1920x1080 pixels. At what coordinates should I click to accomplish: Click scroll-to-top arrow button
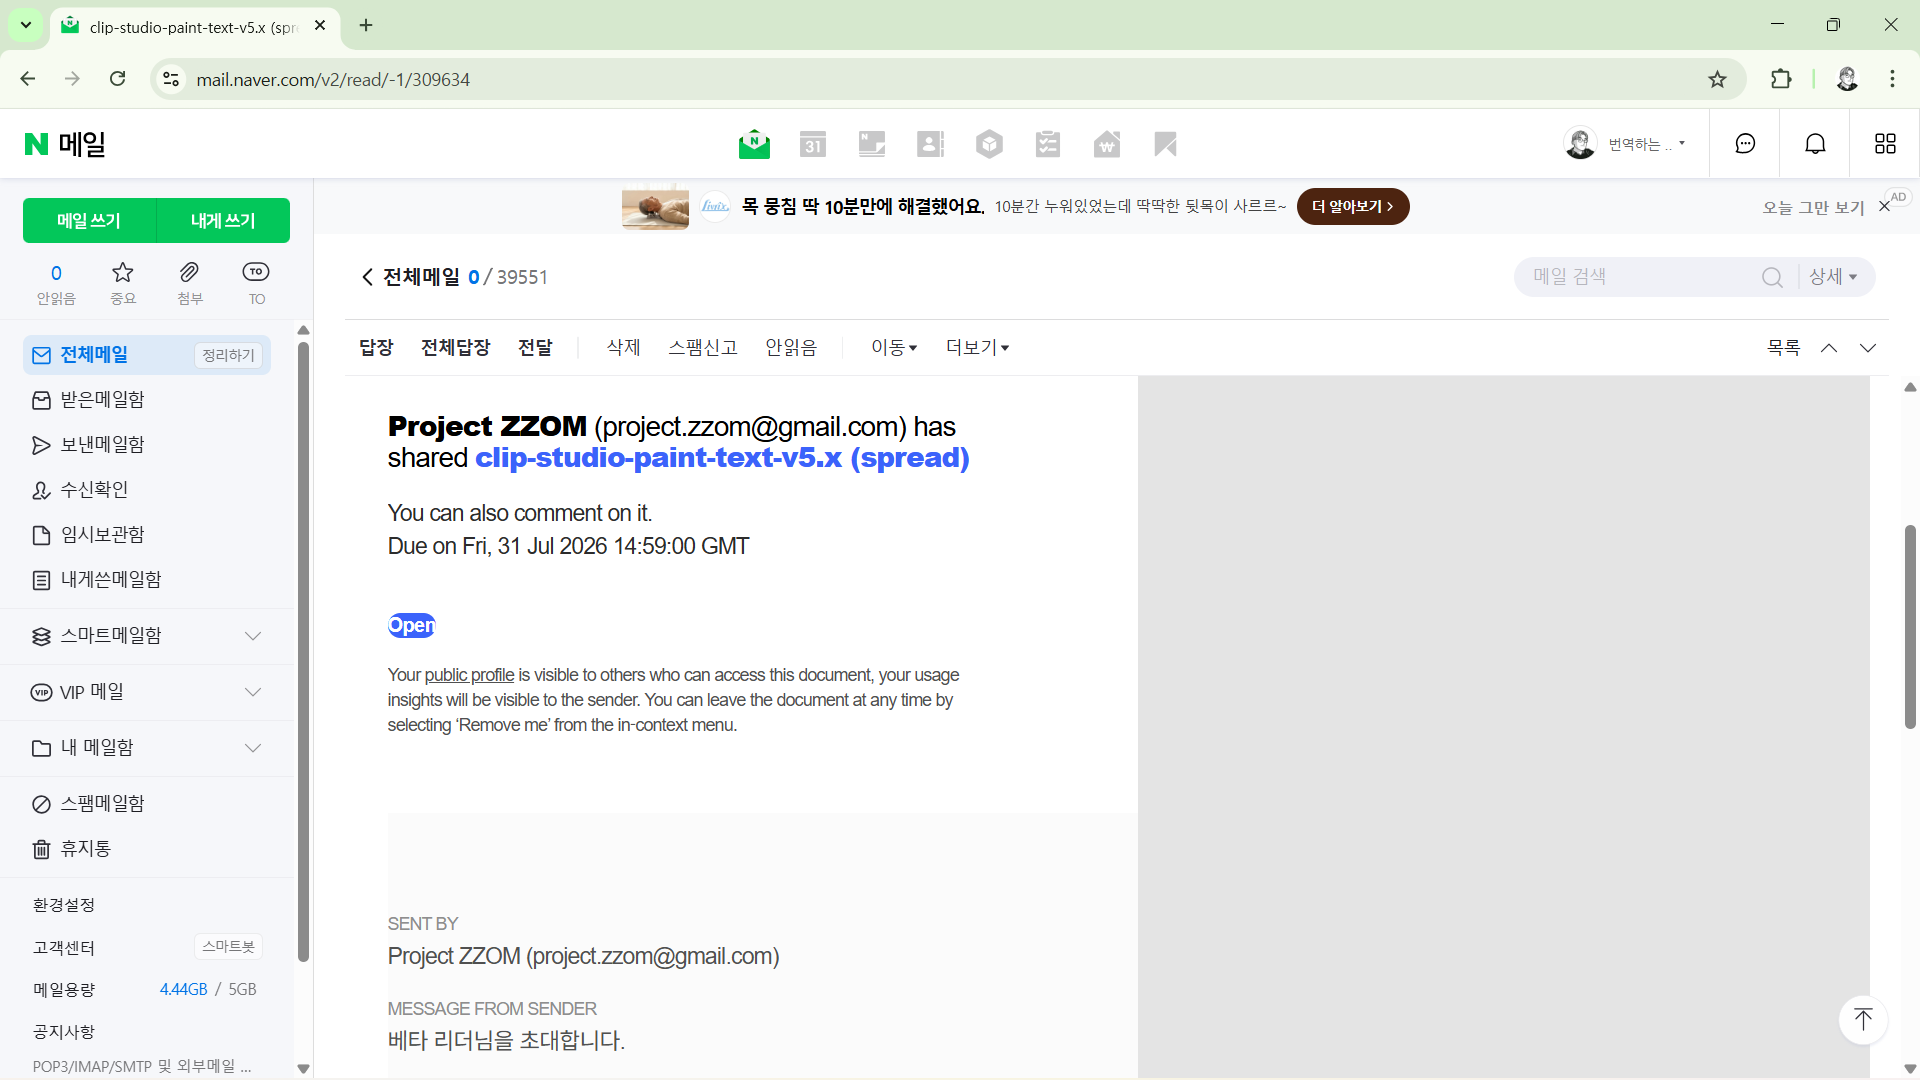[1862, 1019]
